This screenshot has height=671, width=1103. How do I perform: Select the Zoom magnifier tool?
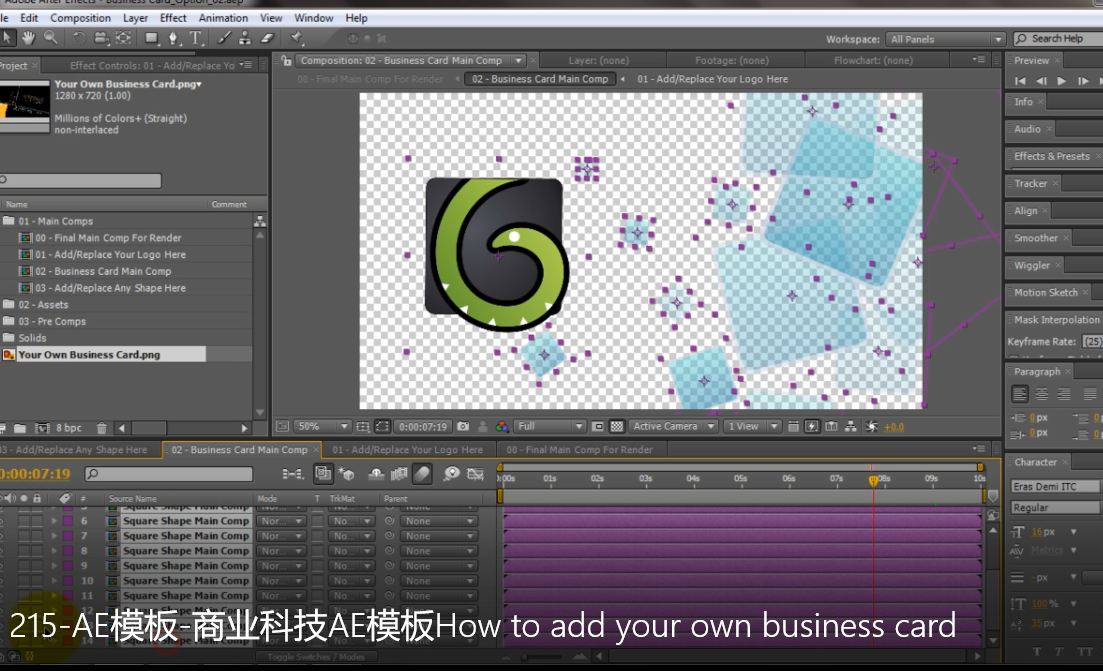[51, 37]
